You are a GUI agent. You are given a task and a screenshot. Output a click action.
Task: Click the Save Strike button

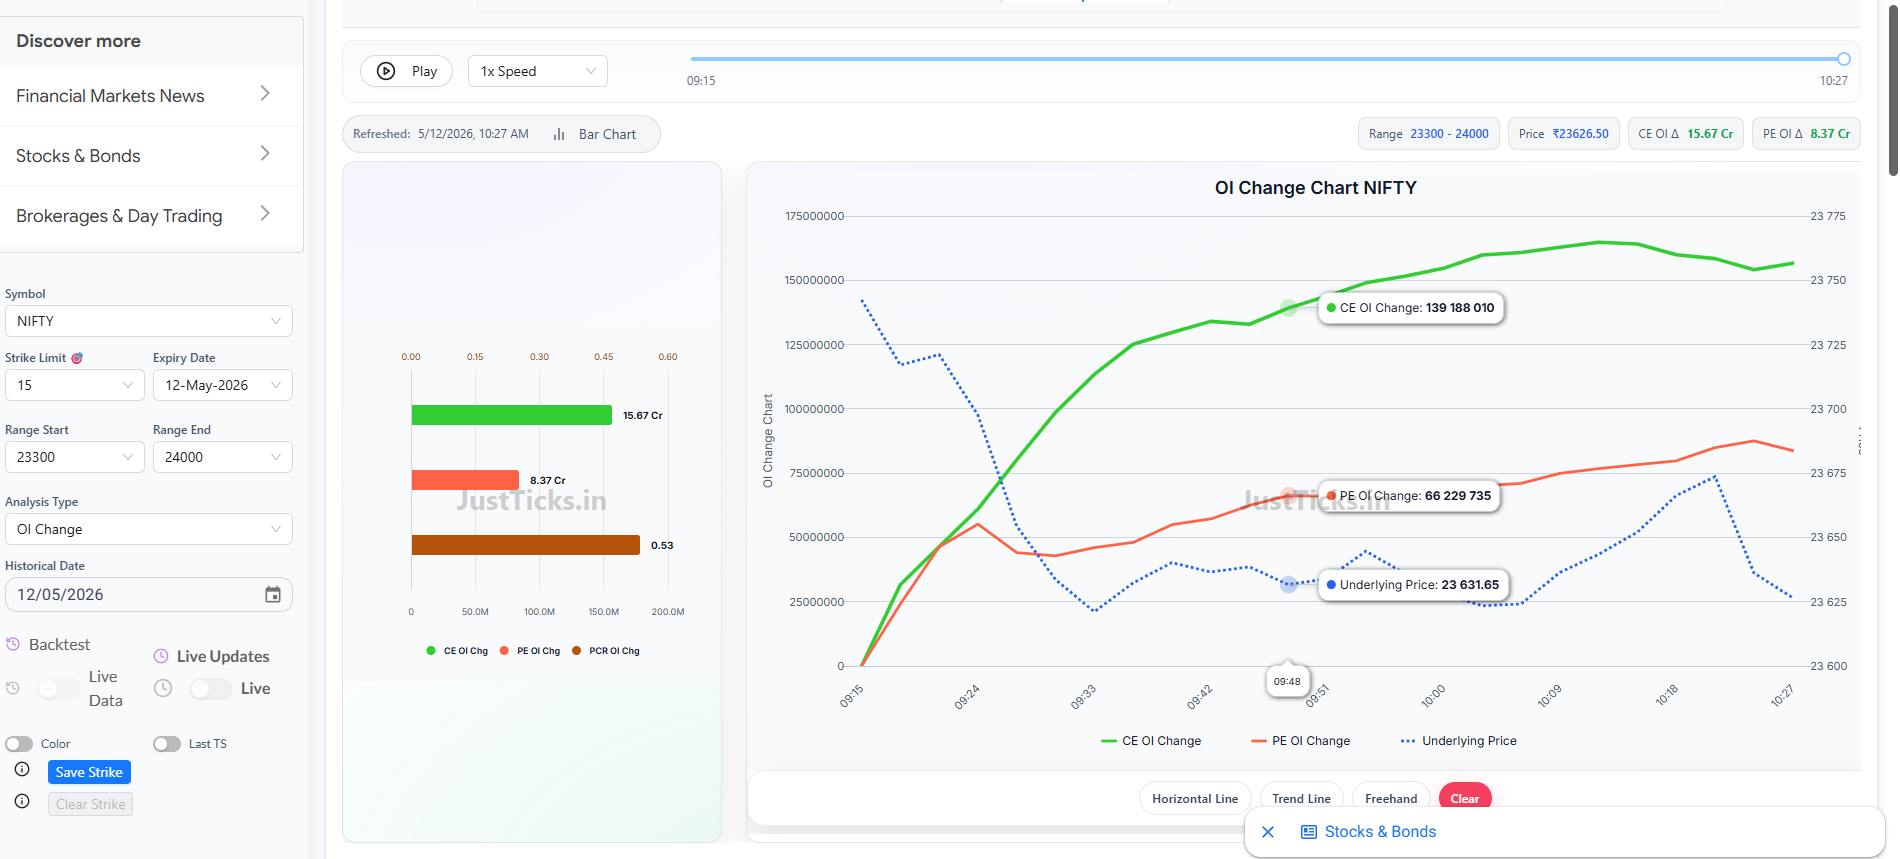[89, 772]
